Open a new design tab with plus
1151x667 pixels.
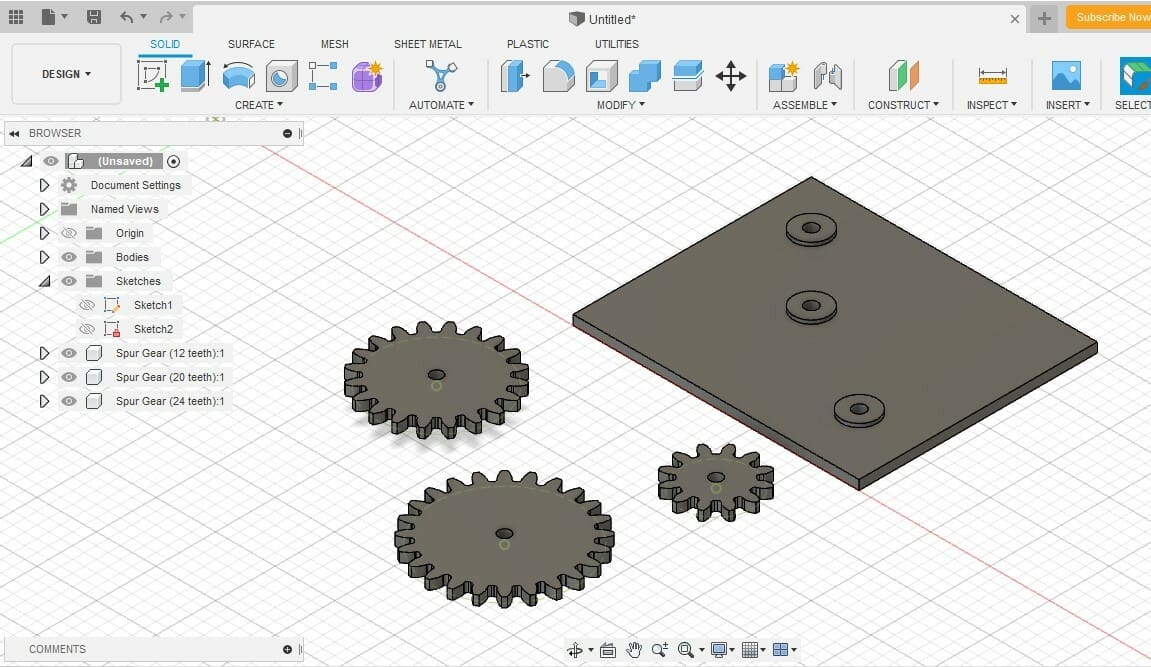point(1044,18)
